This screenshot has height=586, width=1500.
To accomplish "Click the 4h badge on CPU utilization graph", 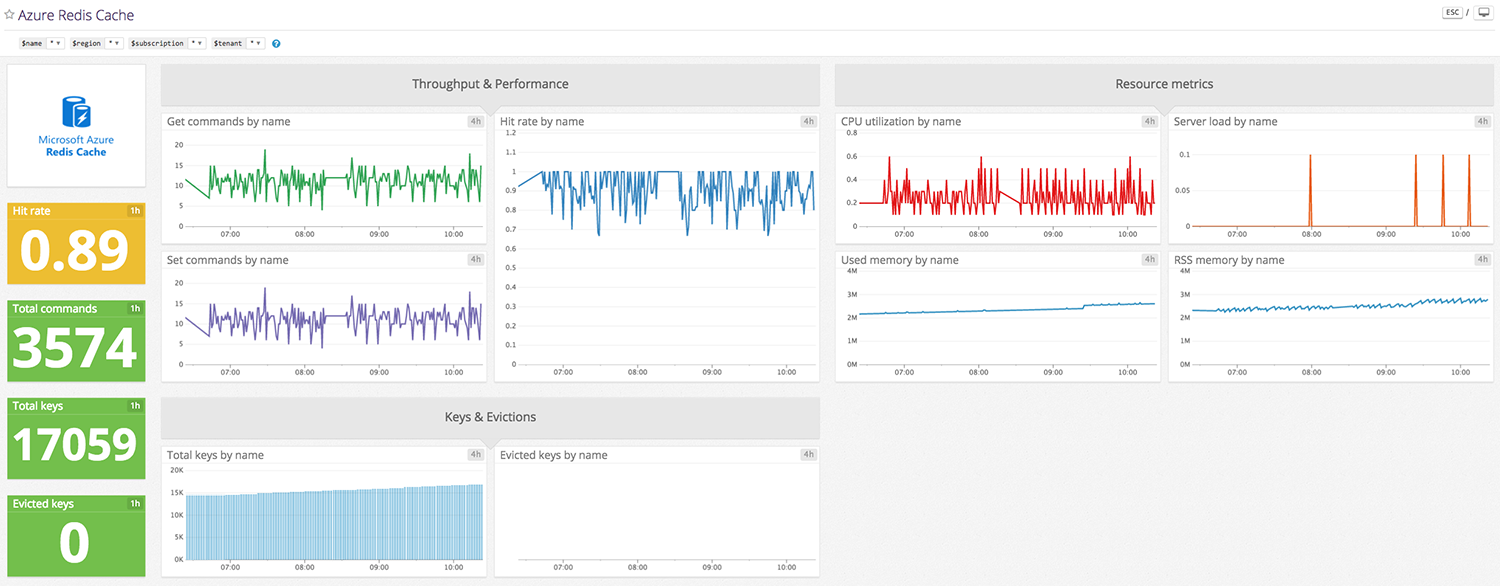I will (1149, 120).
